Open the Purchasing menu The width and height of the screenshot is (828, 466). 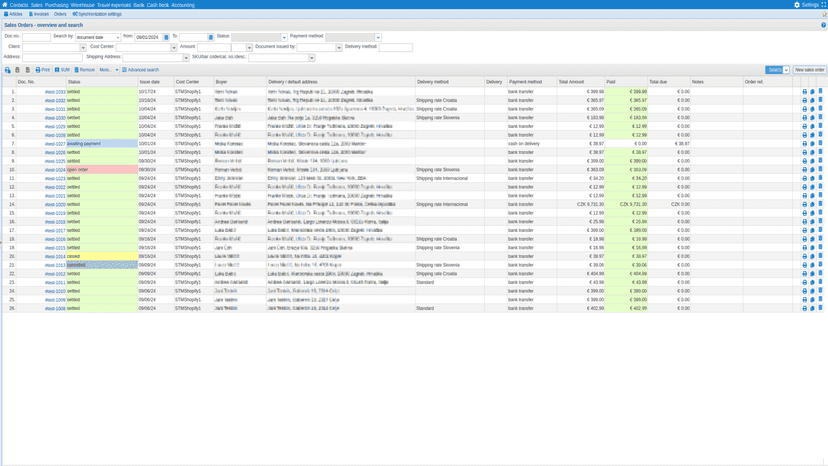pyautogui.click(x=57, y=5)
